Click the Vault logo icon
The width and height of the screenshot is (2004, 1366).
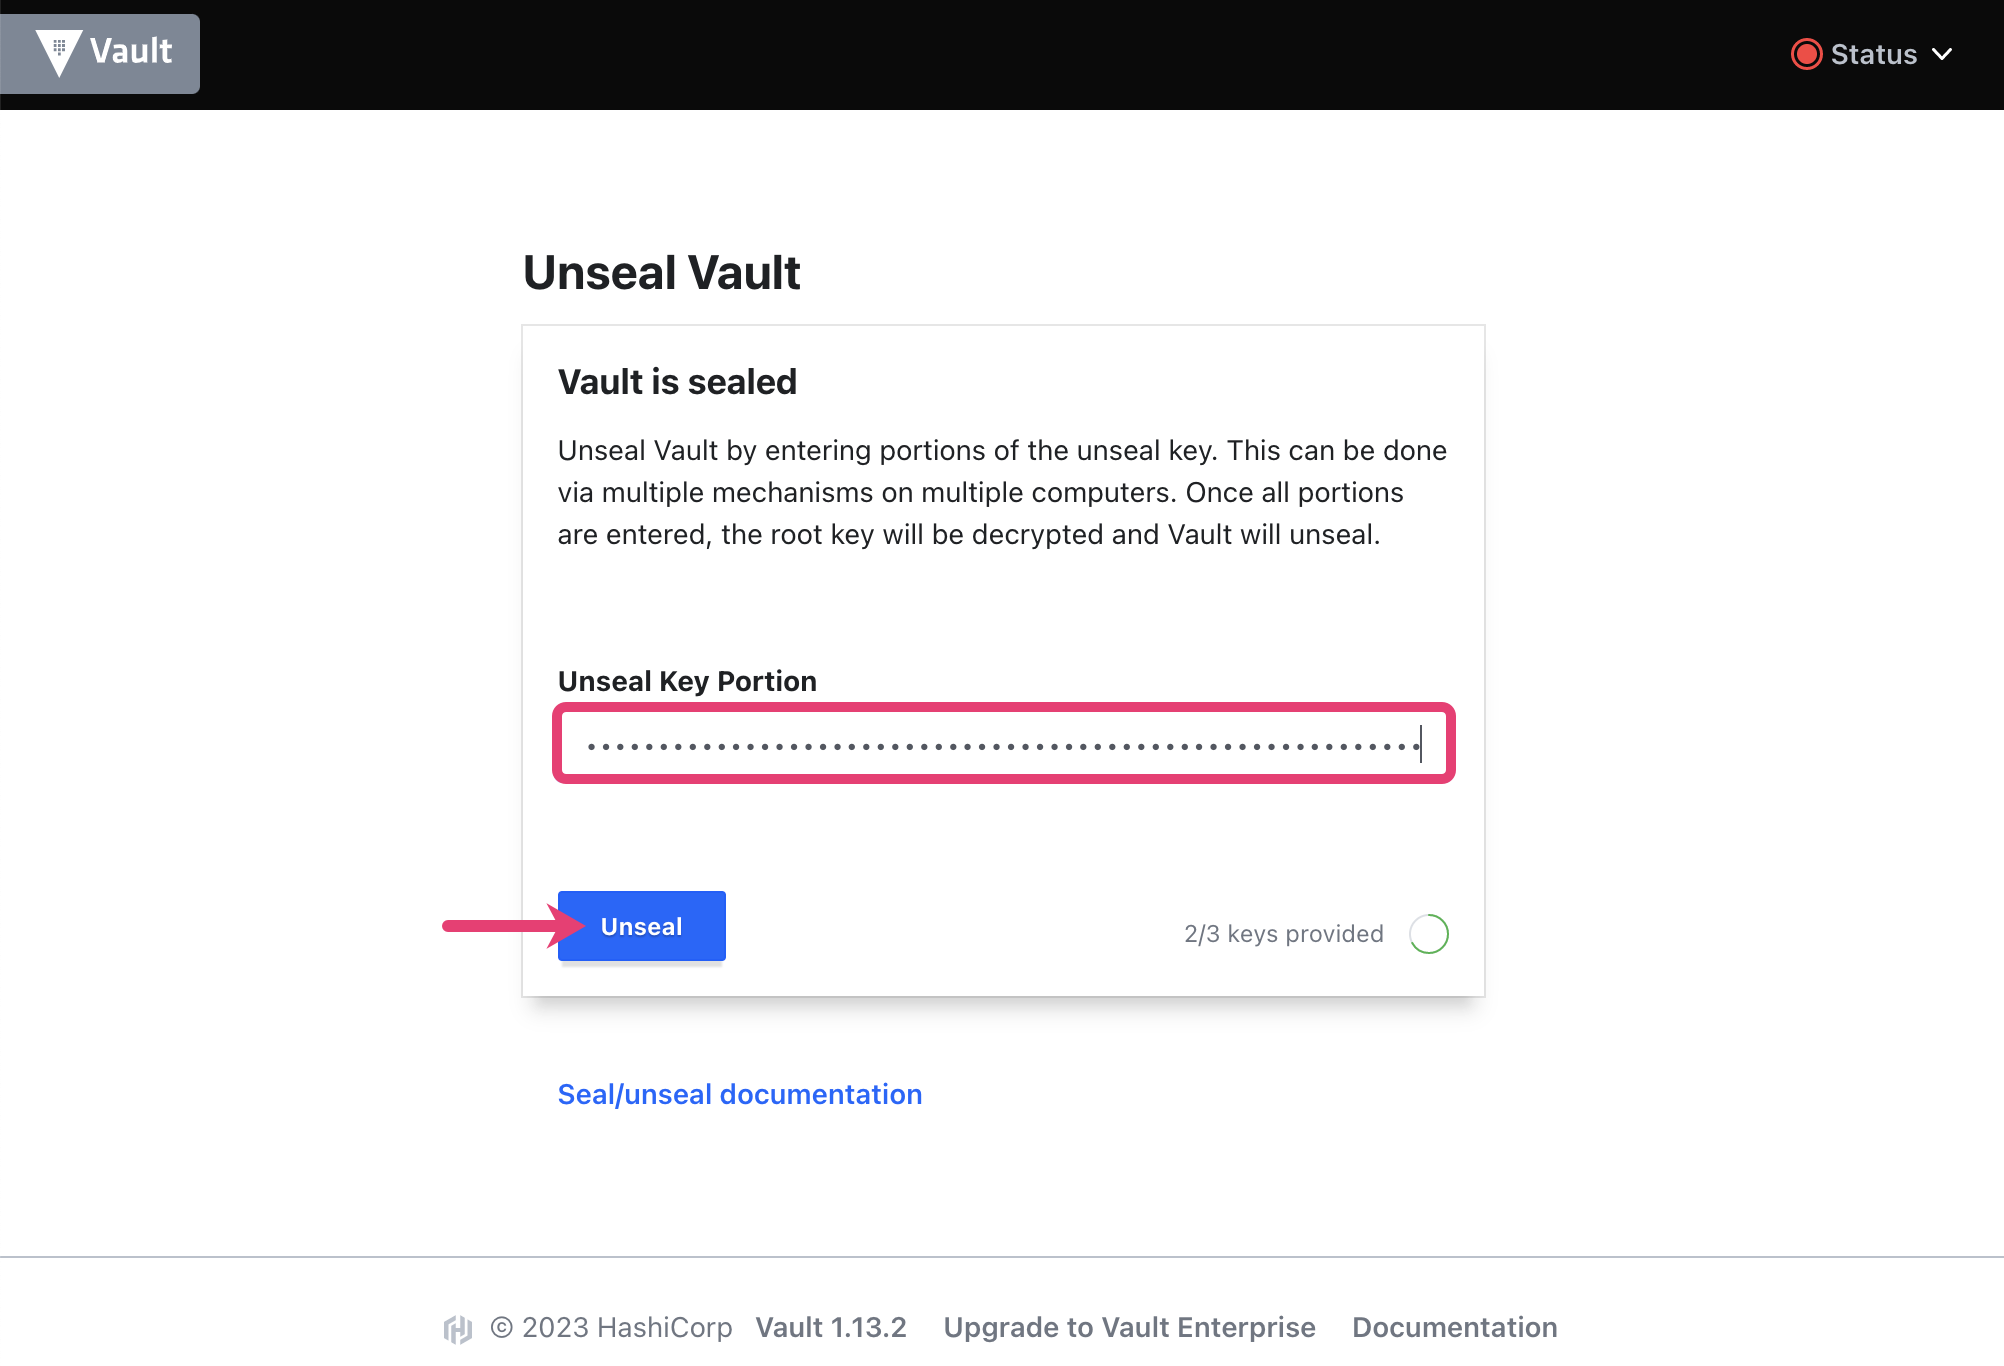click(x=58, y=52)
